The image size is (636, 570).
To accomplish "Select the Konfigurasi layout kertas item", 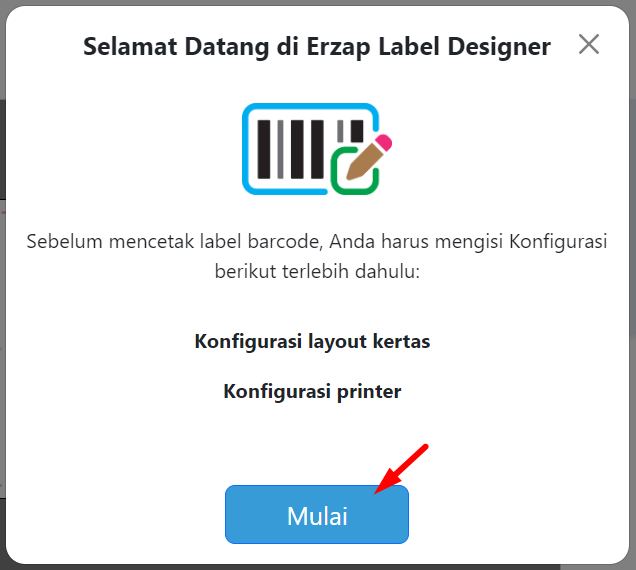I will coord(312,341).
